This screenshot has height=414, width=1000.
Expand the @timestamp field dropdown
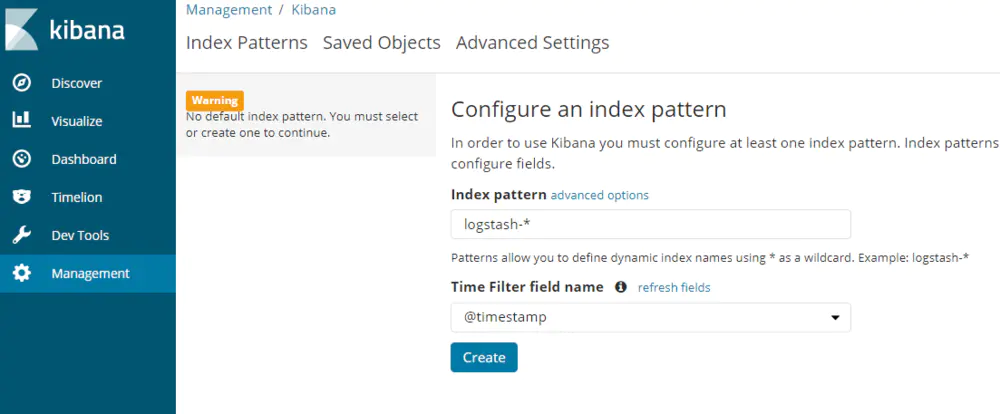coord(640,318)
